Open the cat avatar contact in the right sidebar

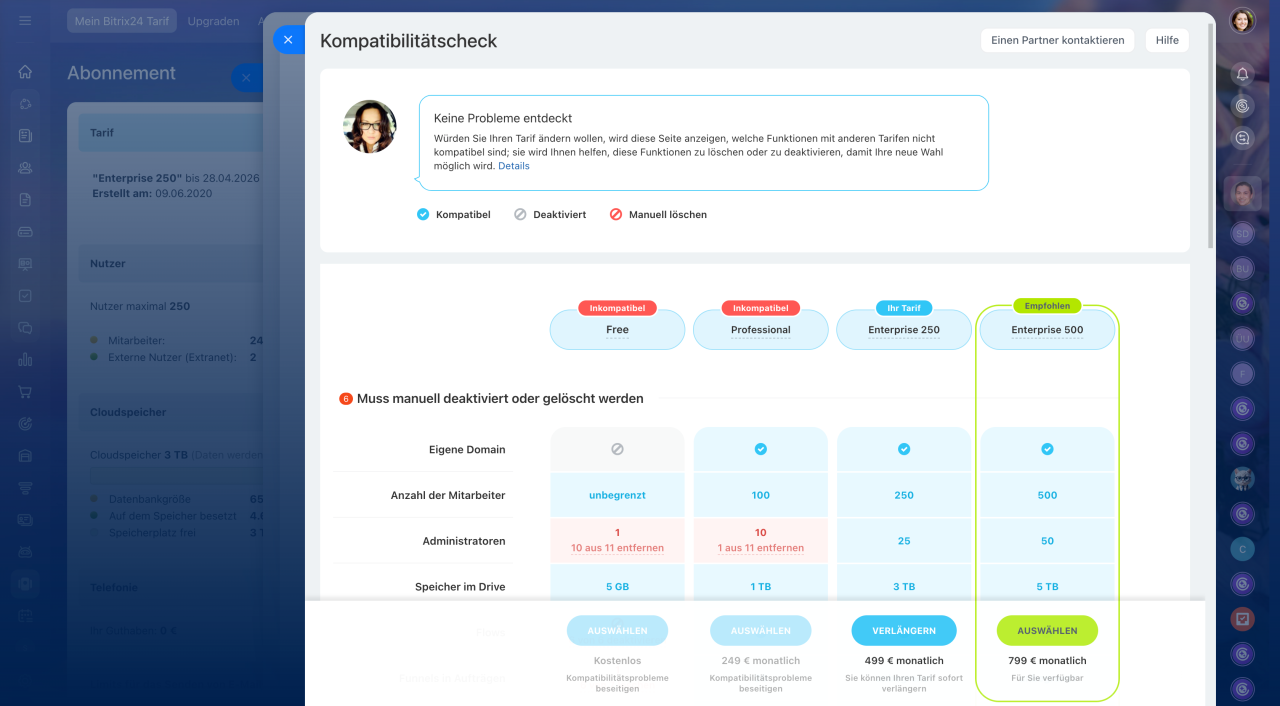(1242, 479)
